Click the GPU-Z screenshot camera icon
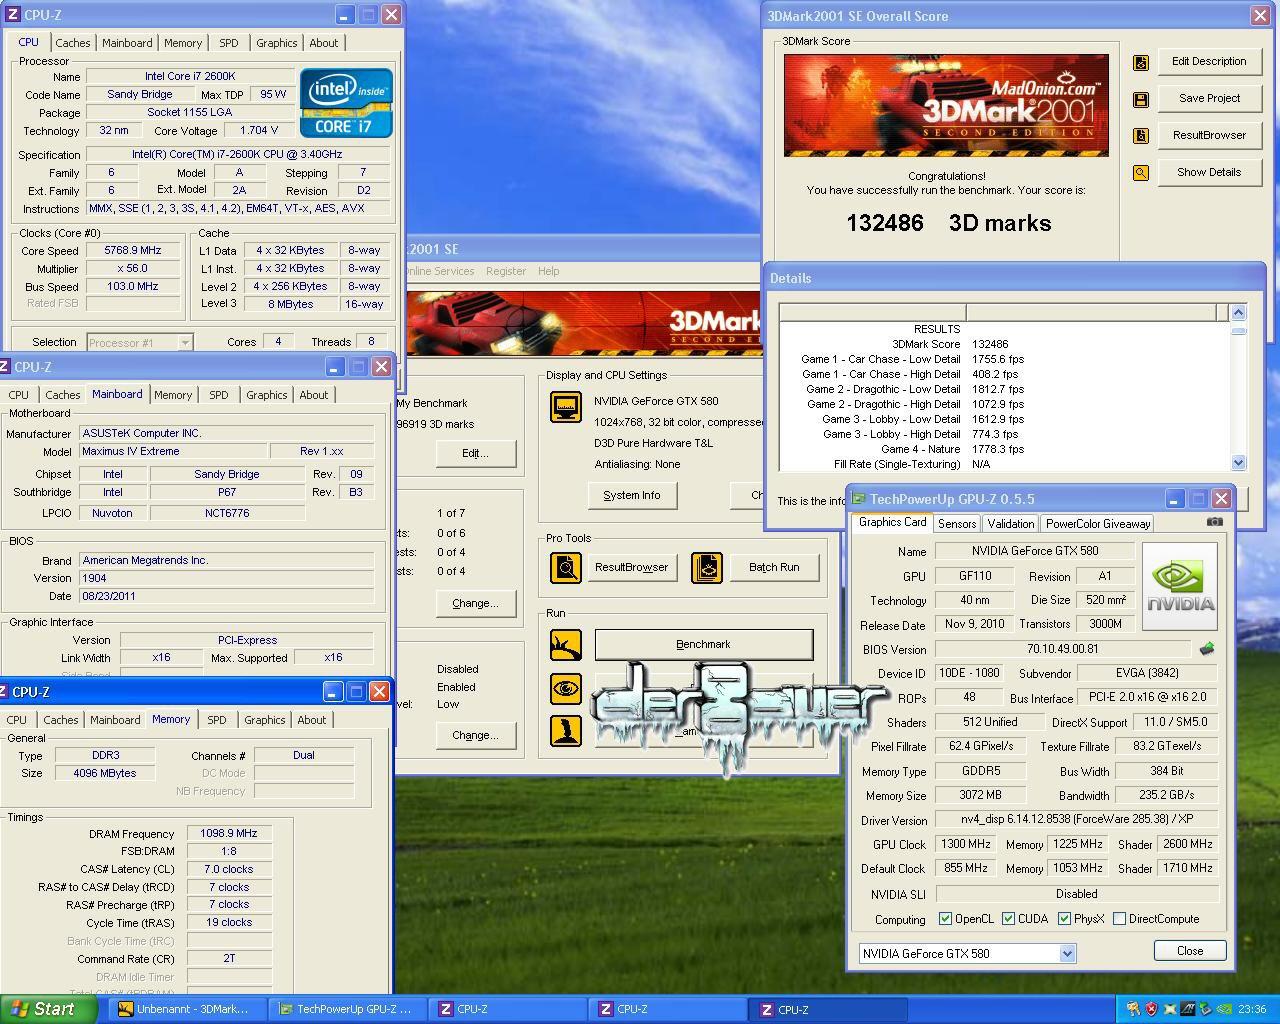The image size is (1280, 1024). (1214, 521)
